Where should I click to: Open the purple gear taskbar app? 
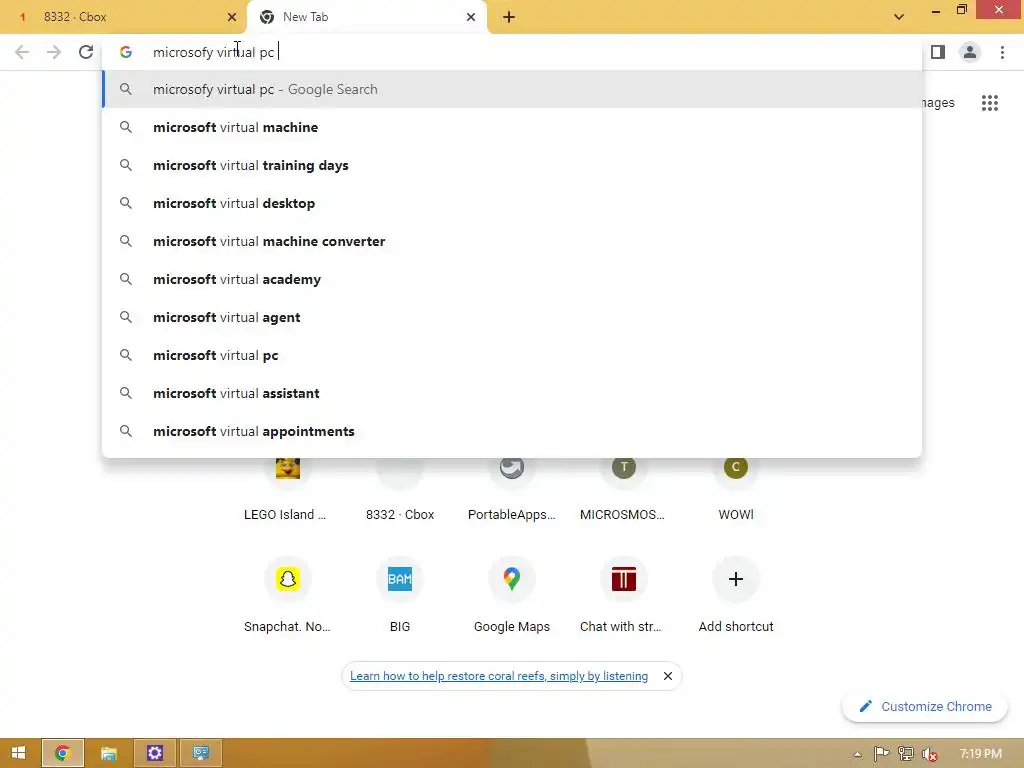[x=155, y=753]
